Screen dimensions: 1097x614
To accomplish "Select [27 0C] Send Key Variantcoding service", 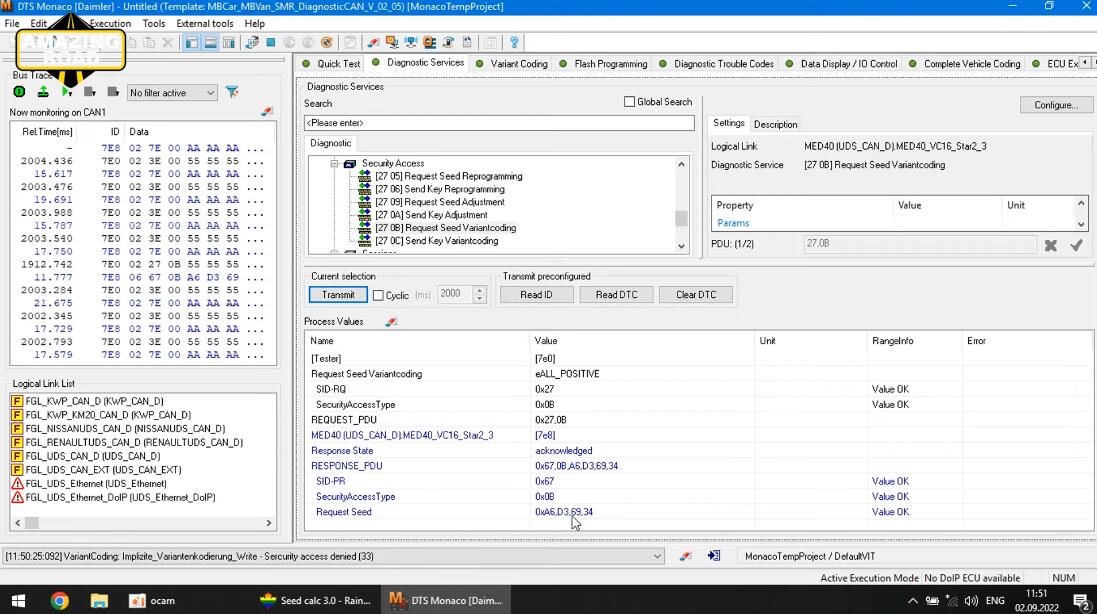I will coord(437,241).
